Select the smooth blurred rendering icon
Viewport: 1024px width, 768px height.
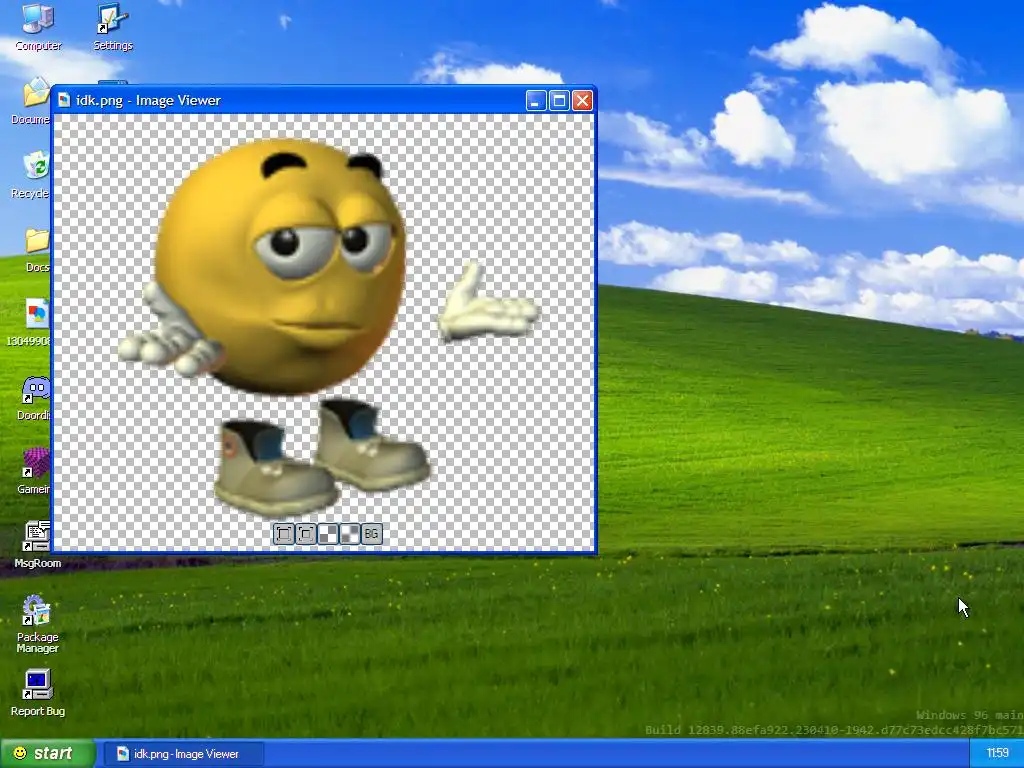pos(350,534)
